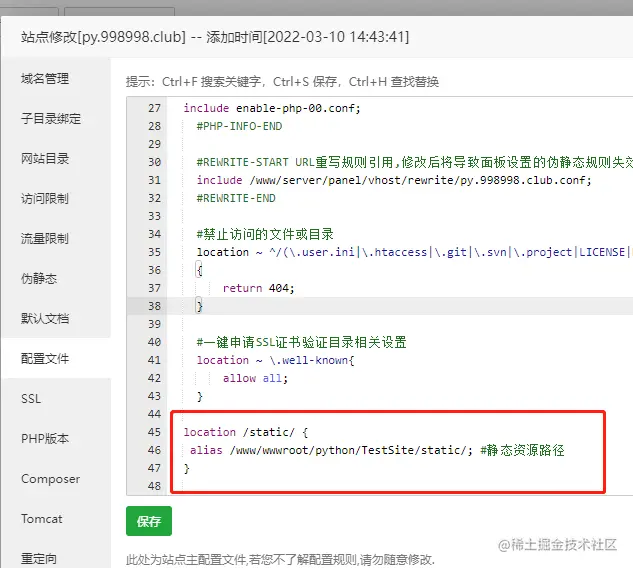Click line number 35 in gutter
The height and width of the screenshot is (568, 633).
[x=154, y=252]
